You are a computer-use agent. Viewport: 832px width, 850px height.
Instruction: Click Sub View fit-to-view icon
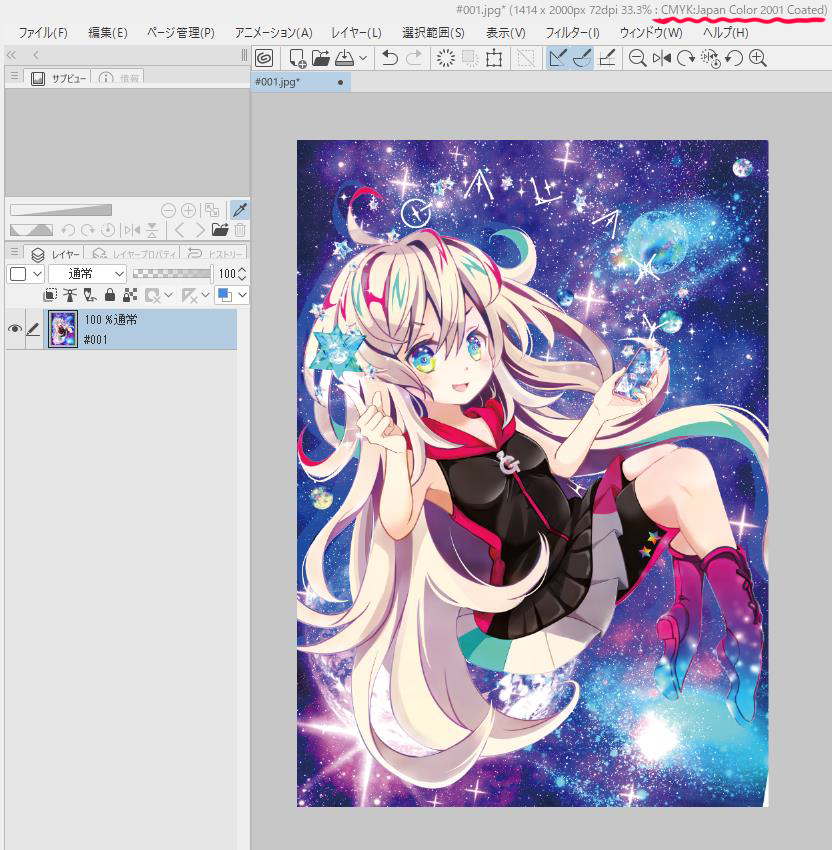pyautogui.click(x=212, y=210)
